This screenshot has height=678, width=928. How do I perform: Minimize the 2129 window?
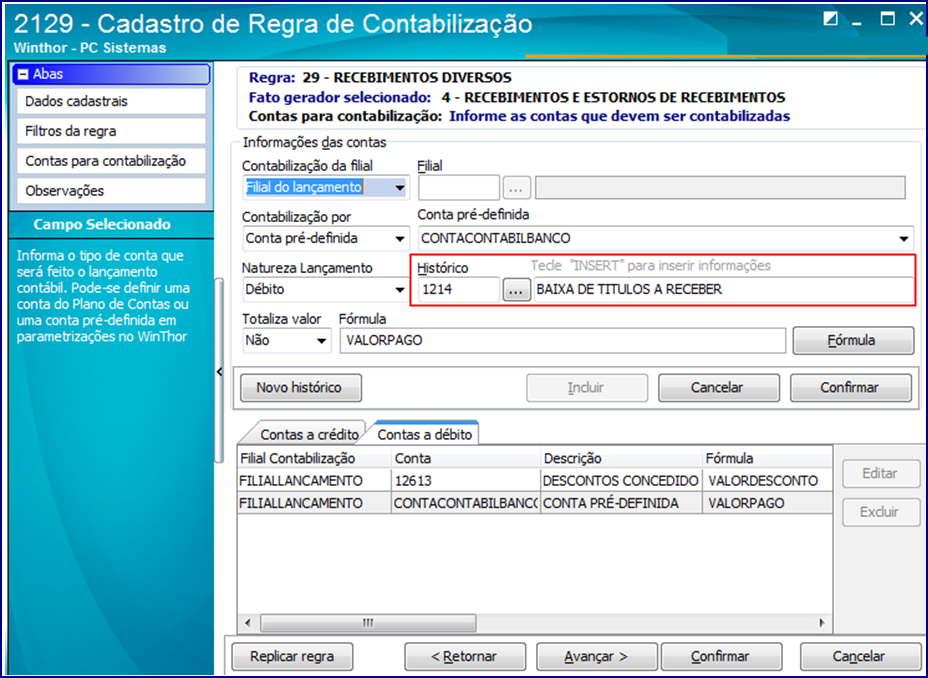857,21
